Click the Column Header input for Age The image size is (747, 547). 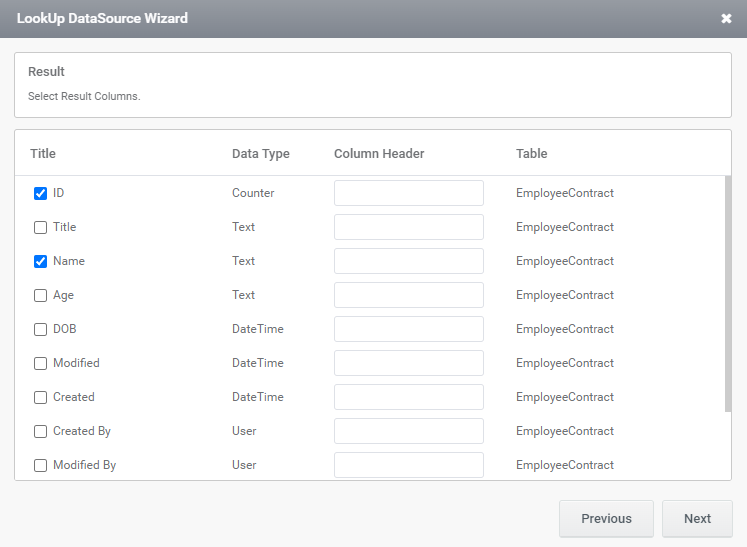(x=409, y=295)
